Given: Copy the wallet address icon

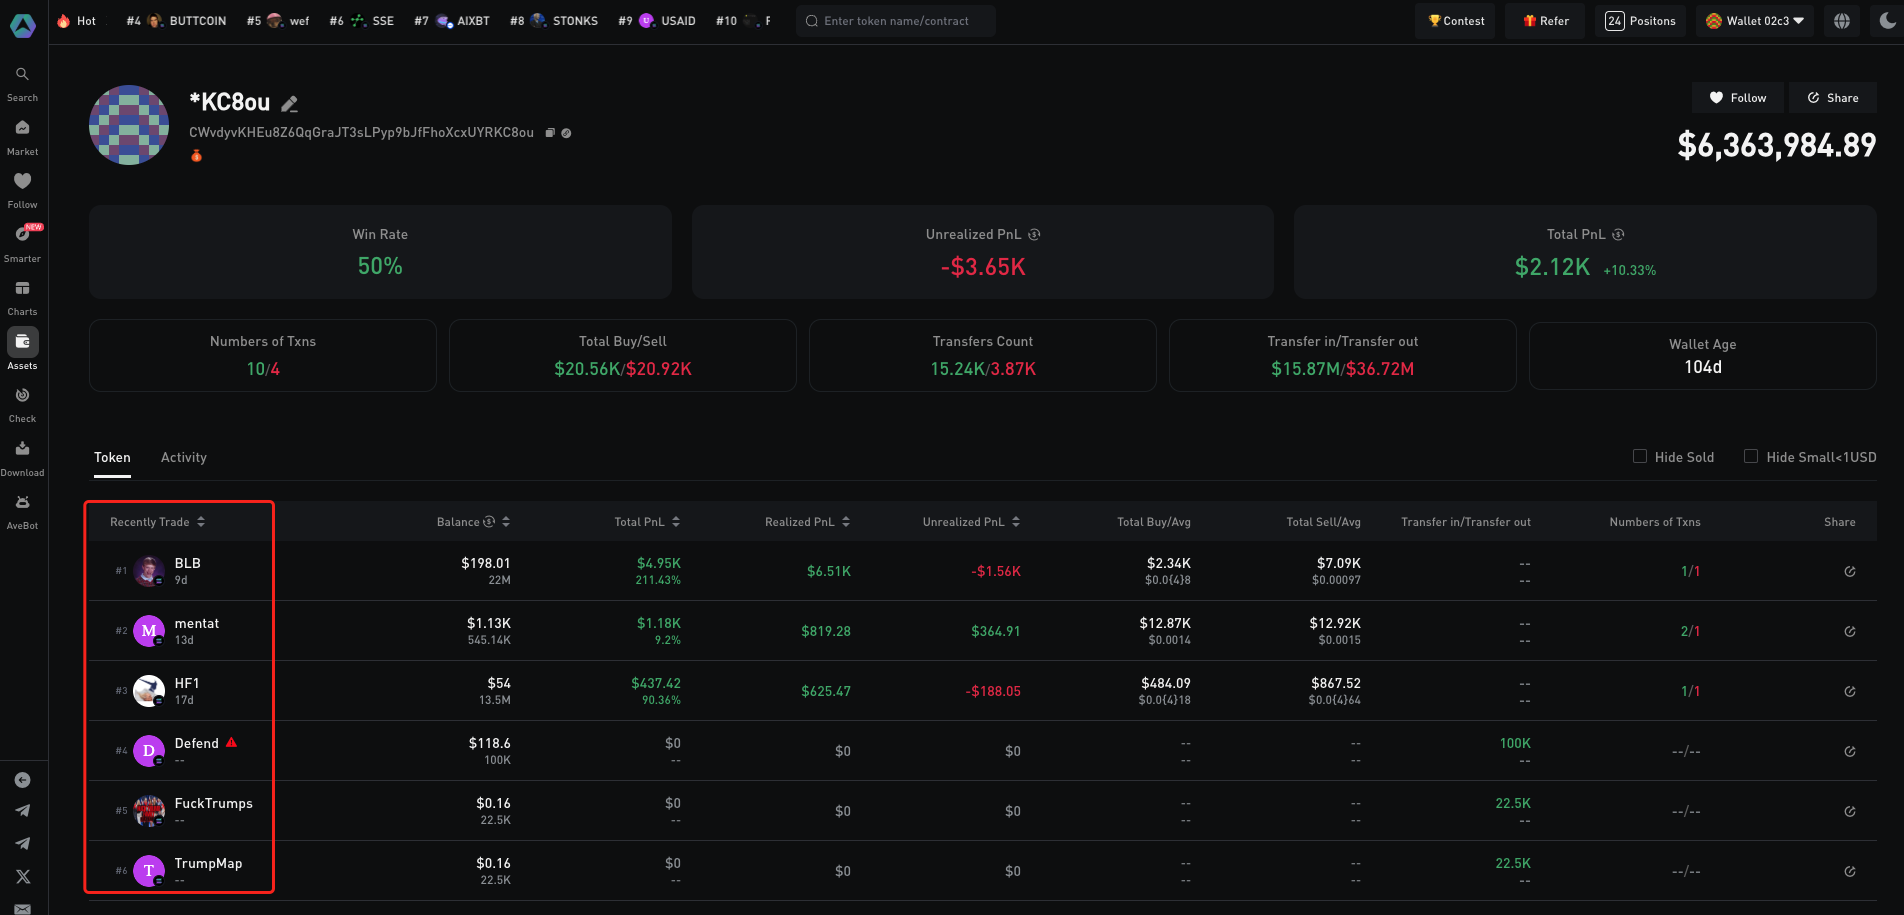Looking at the screenshot, I should (x=550, y=133).
